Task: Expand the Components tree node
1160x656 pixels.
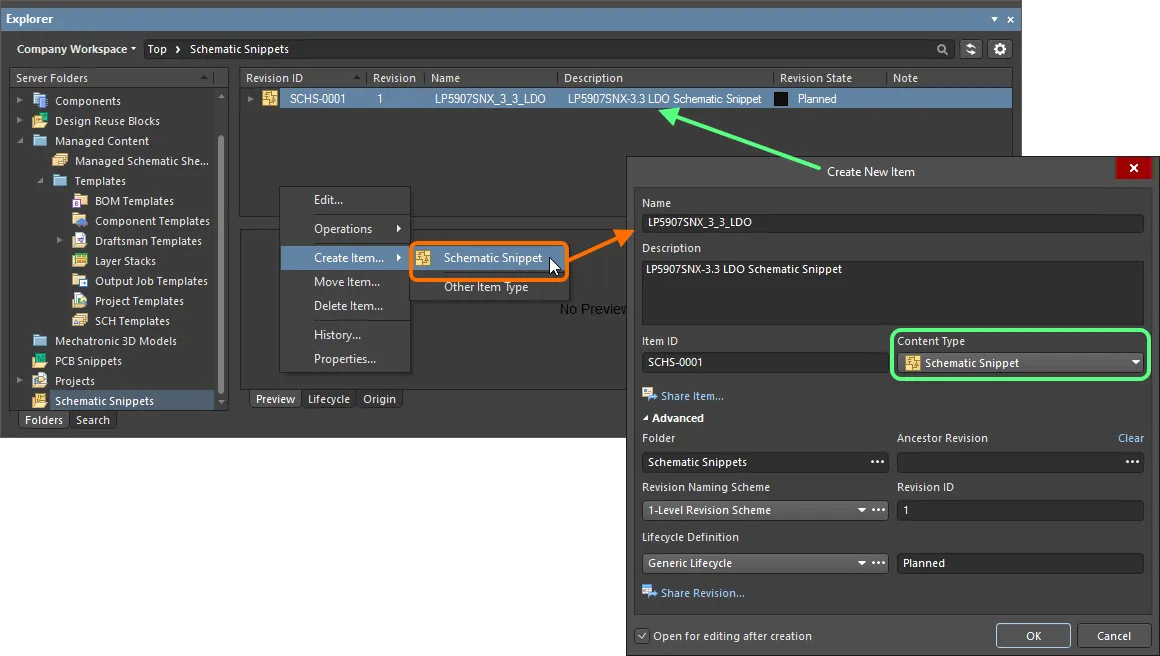Action: [x=20, y=100]
